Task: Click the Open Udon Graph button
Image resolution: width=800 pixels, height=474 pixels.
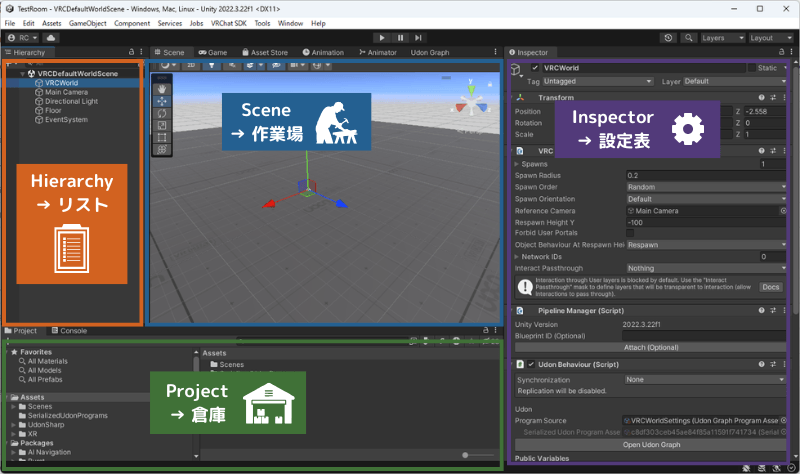Action: tap(651, 444)
